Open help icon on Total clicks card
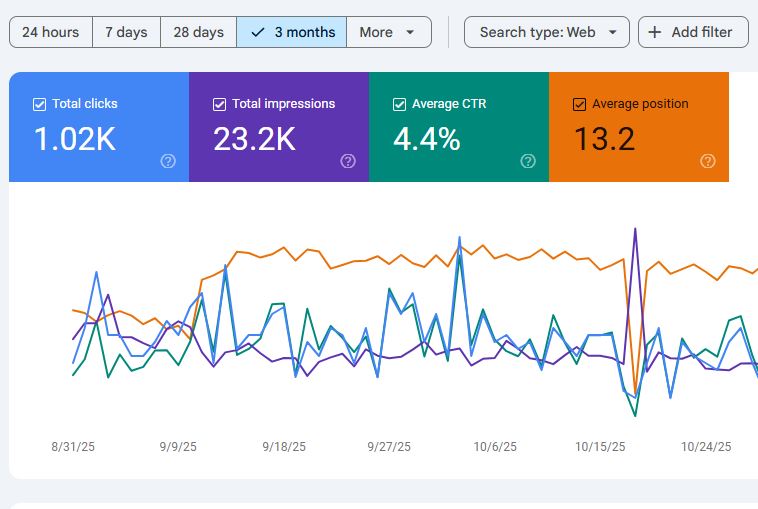This screenshot has height=509, width=758. tap(168, 161)
